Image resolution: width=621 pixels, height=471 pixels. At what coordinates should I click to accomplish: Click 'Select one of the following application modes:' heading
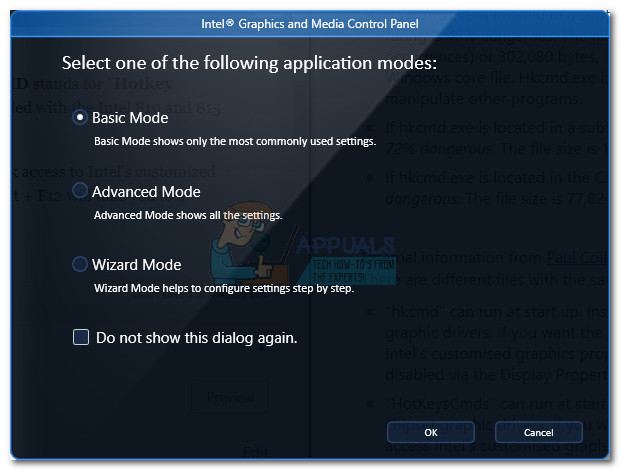coord(249,63)
